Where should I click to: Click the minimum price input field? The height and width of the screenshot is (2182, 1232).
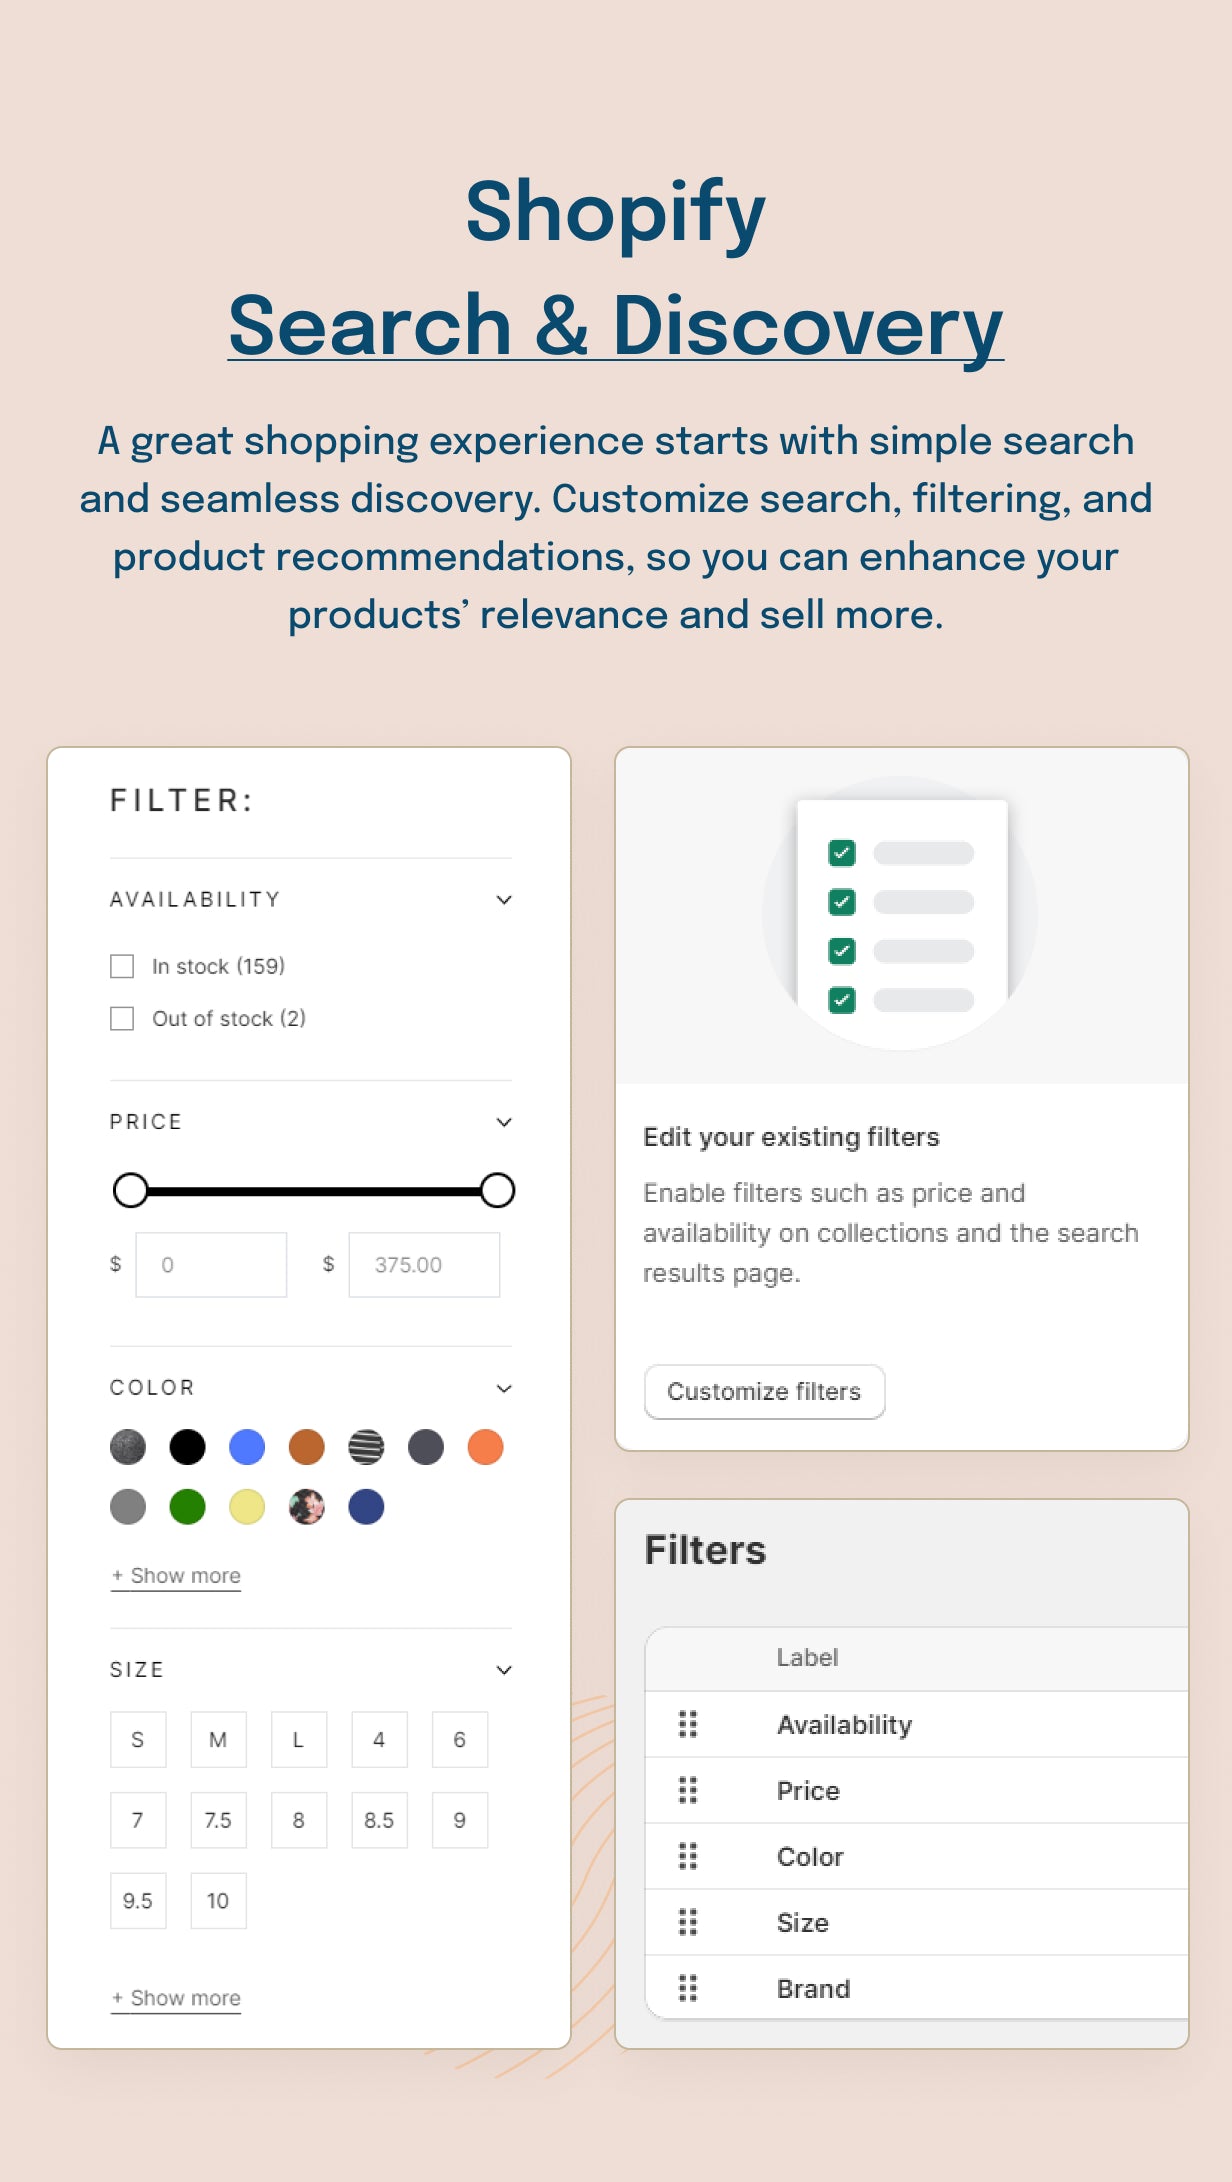coord(211,1265)
